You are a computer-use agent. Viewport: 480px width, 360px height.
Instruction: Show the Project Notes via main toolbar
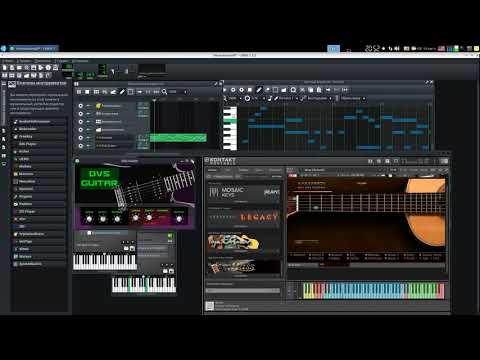coord(41,76)
